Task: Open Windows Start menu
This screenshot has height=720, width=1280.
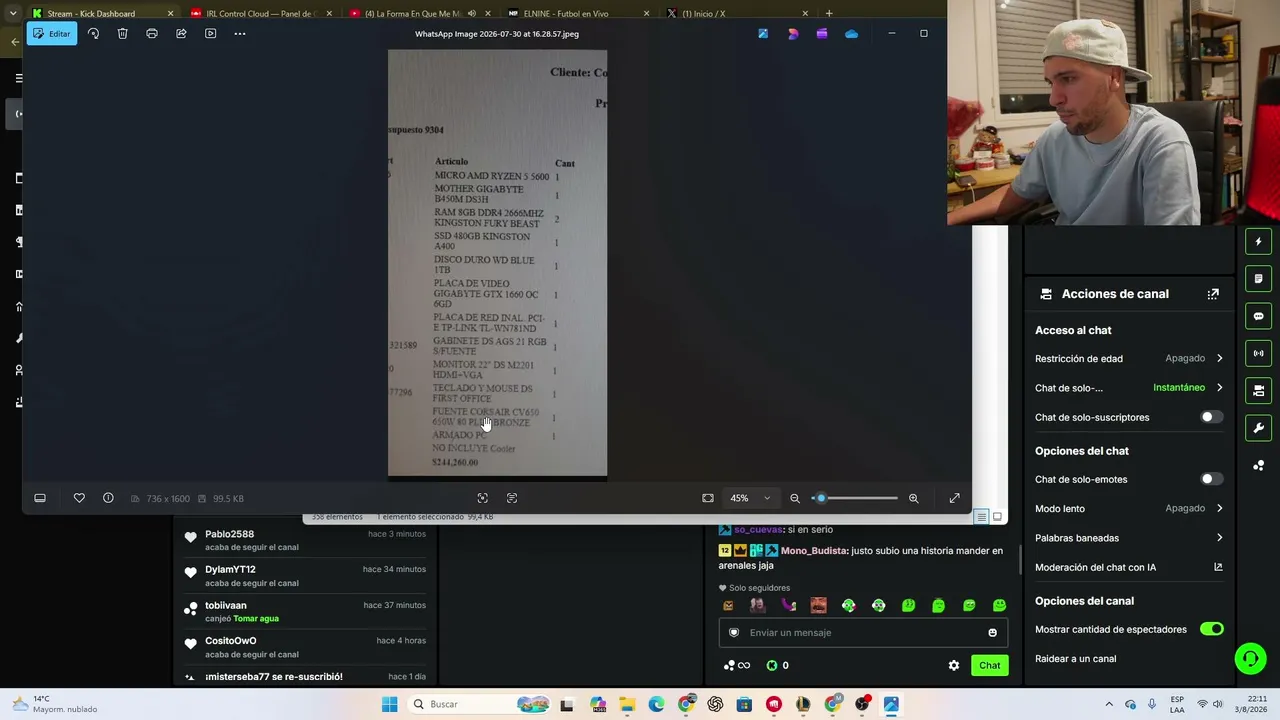Action: tap(389, 704)
